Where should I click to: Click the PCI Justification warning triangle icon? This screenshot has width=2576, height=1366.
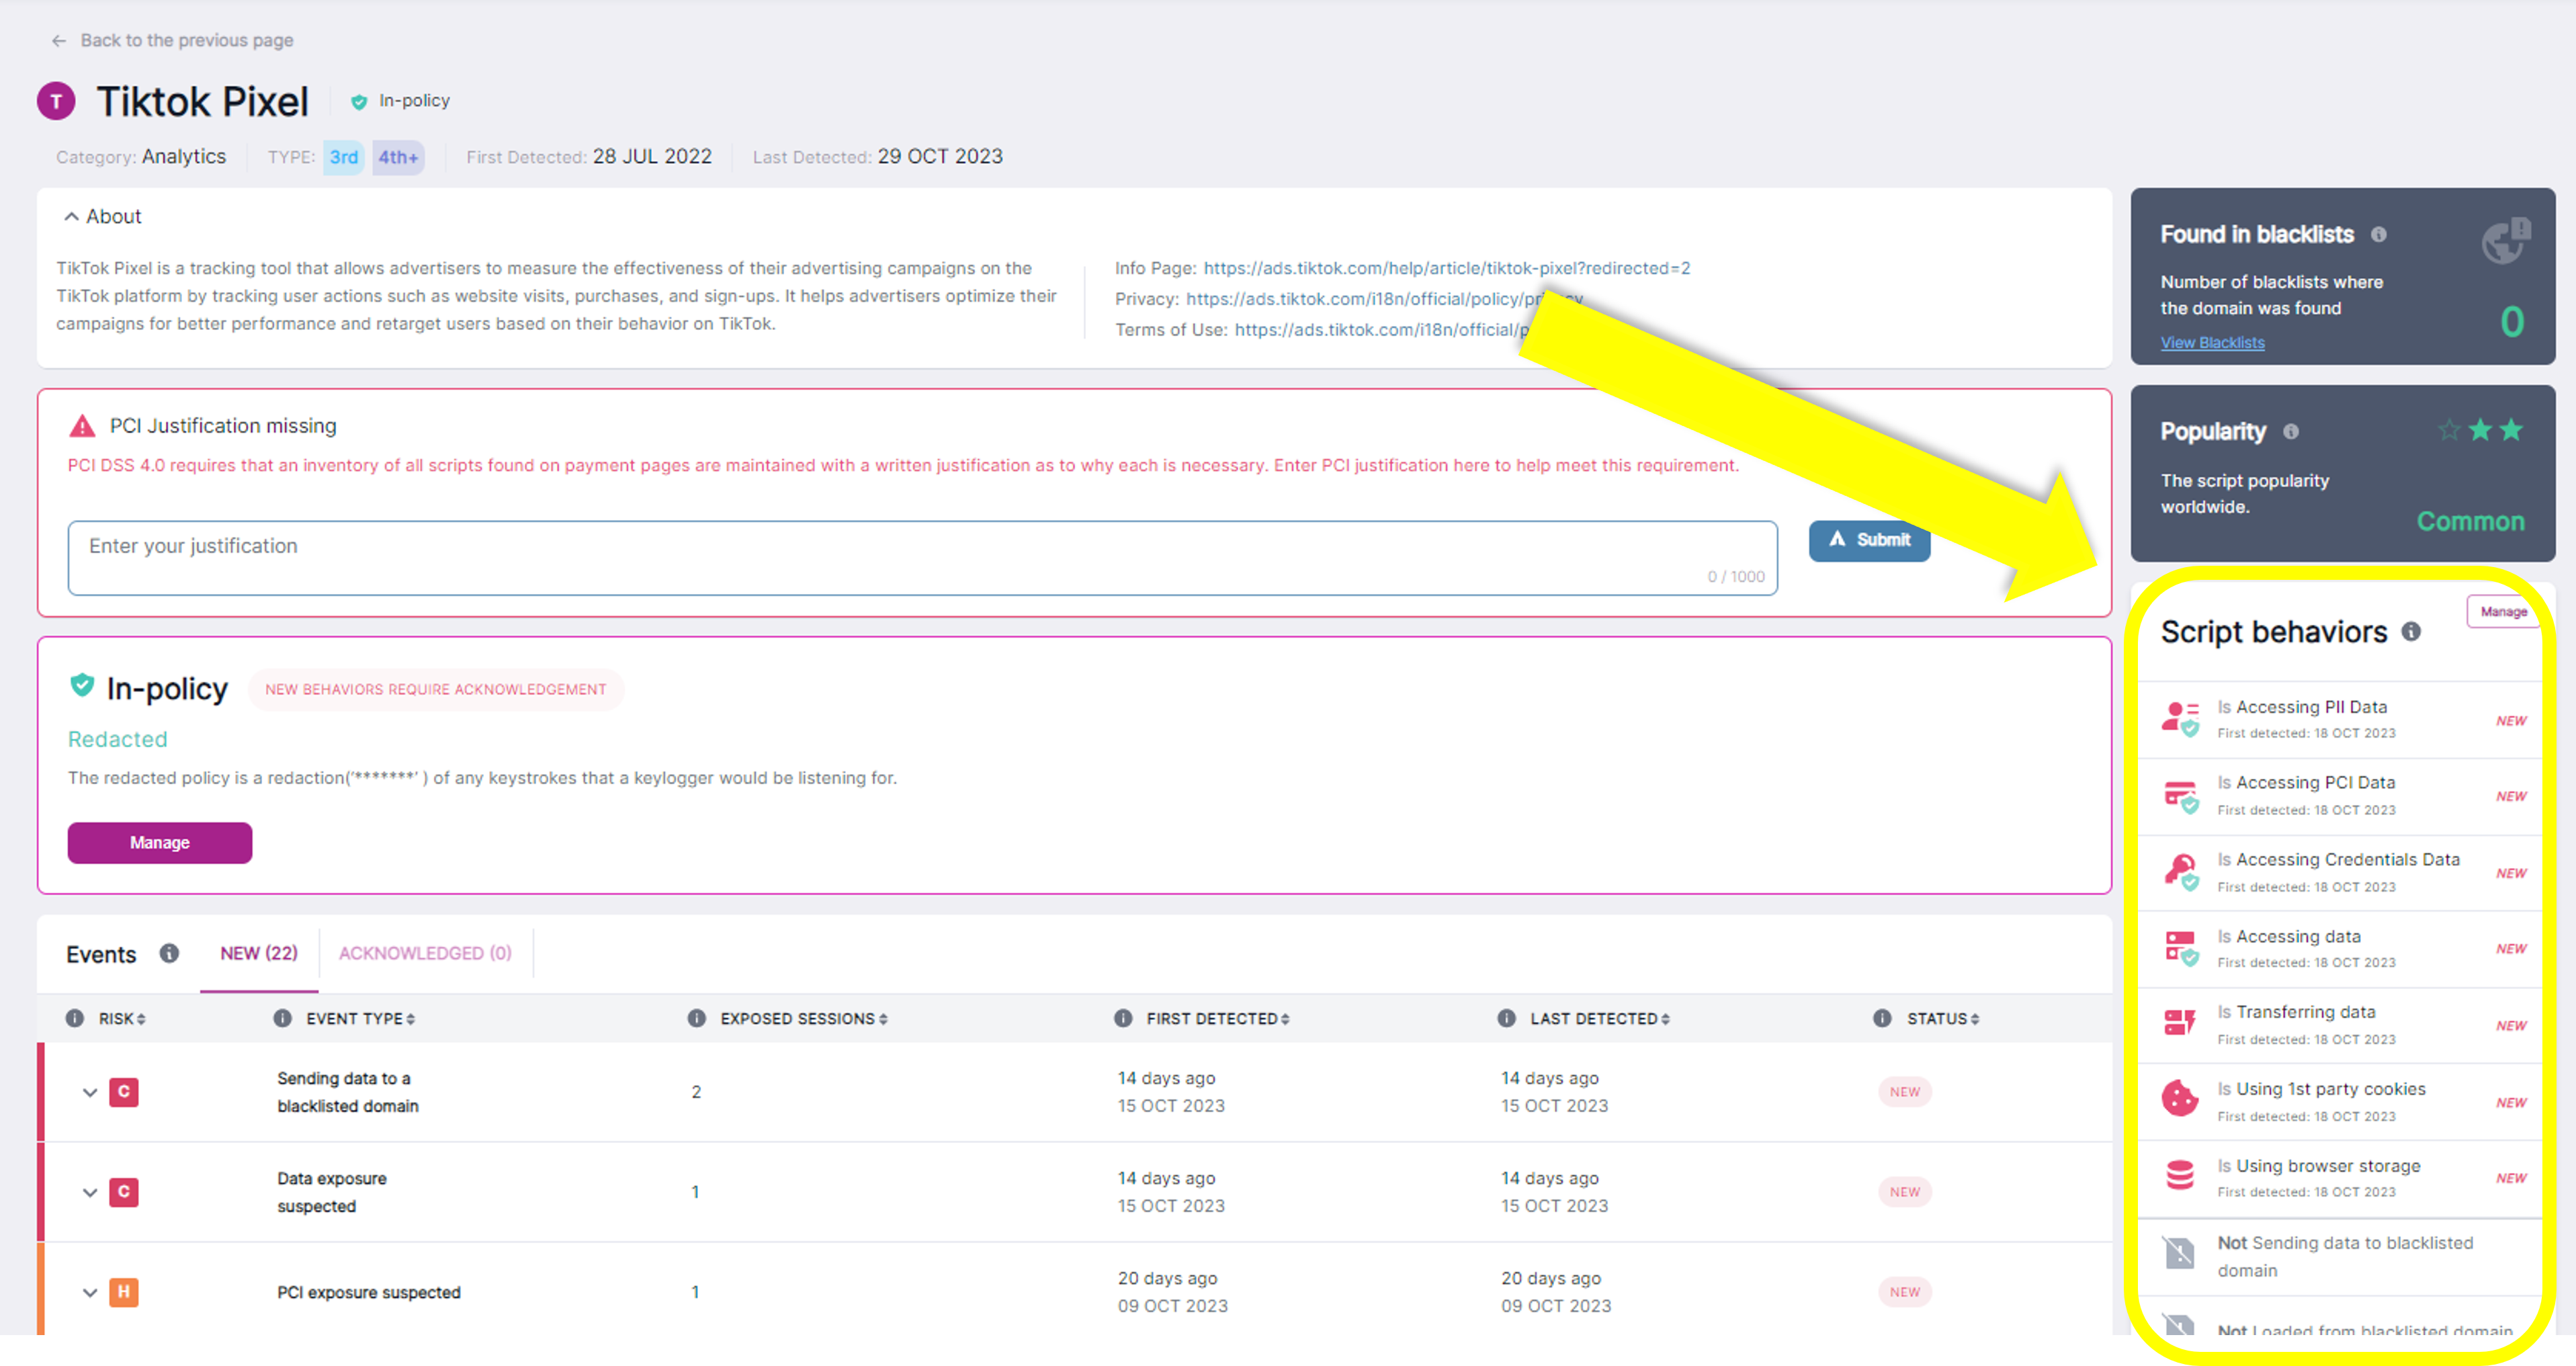click(x=82, y=426)
